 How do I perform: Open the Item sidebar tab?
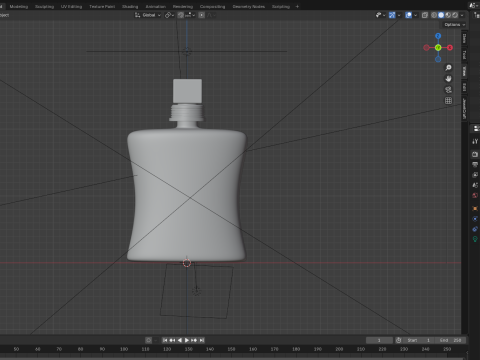click(464, 39)
